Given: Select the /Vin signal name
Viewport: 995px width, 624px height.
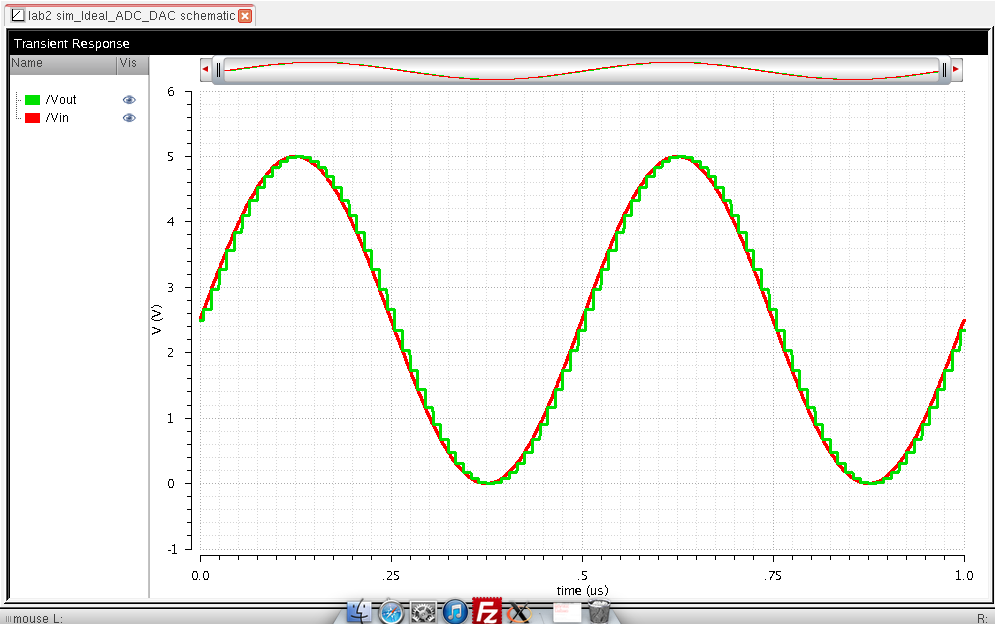Looking at the screenshot, I should click(57, 118).
